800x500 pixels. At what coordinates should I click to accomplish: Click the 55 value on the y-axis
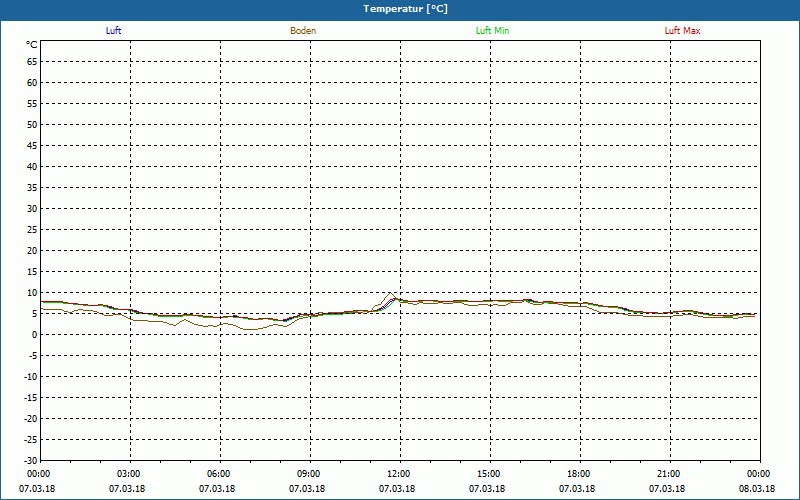32,104
